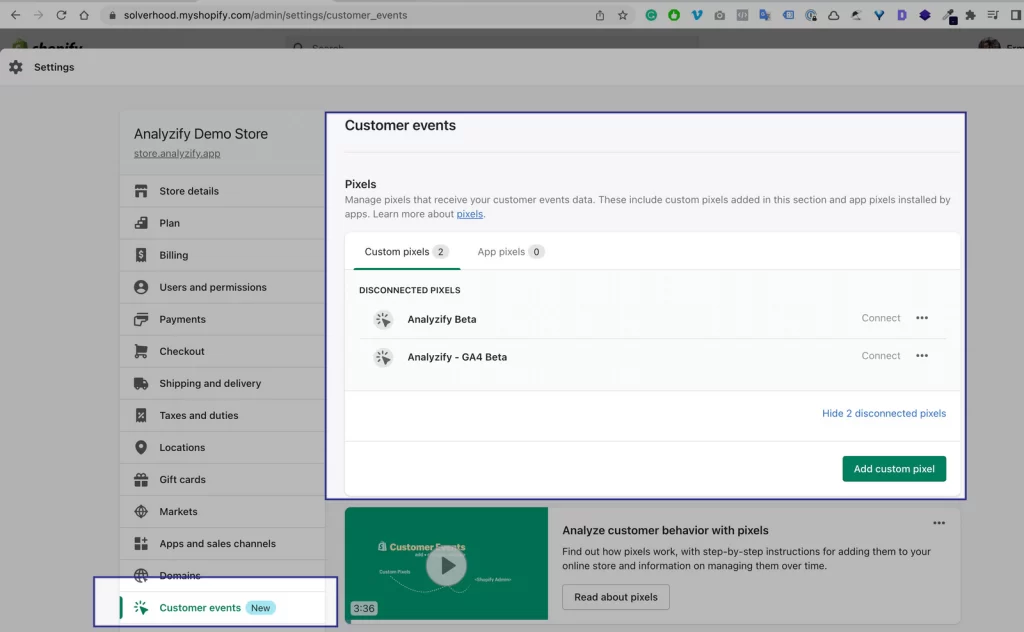Click the Payments card icon
This screenshot has width=1024, height=632.
140,319
